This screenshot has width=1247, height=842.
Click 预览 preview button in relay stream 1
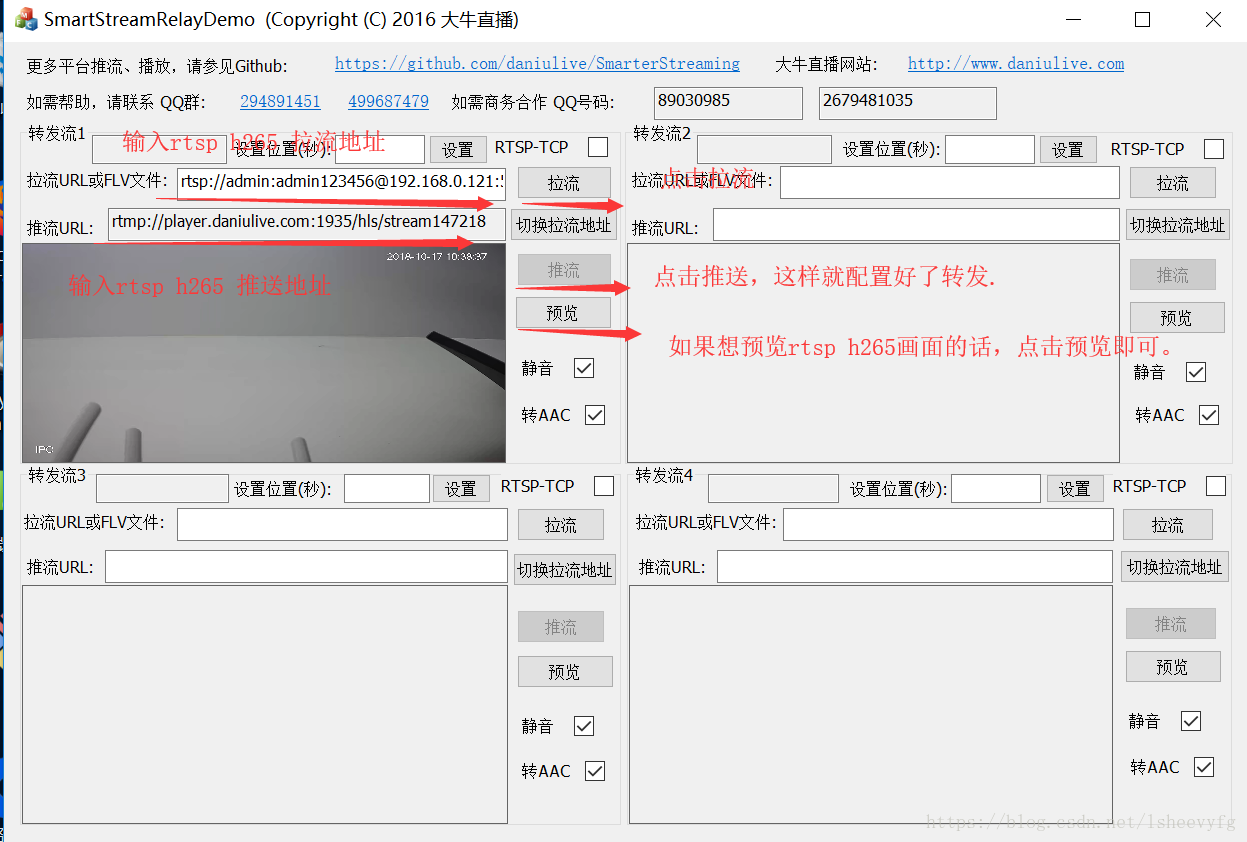(x=563, y=313)
